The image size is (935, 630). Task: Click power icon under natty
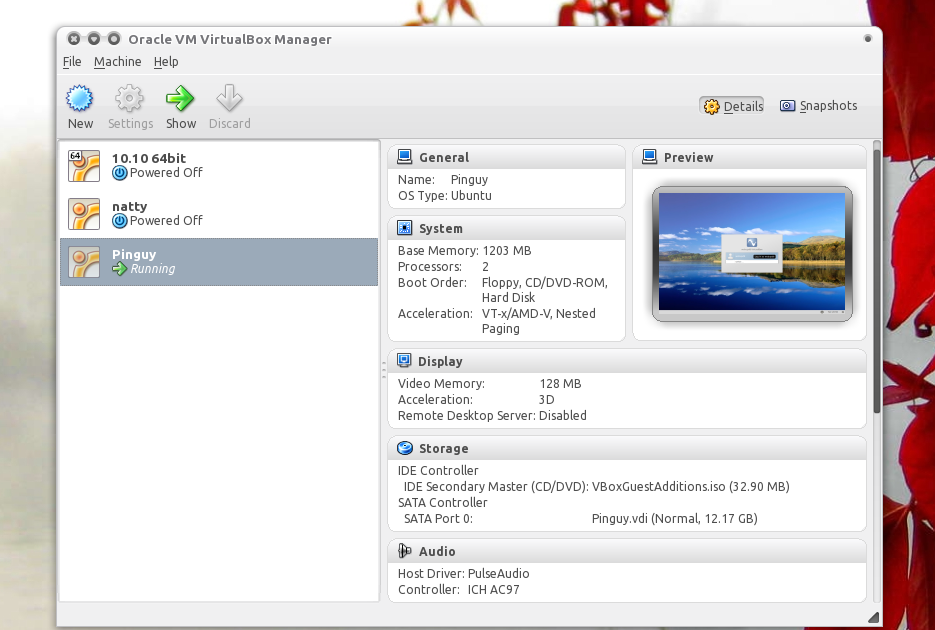pos(119,221)
